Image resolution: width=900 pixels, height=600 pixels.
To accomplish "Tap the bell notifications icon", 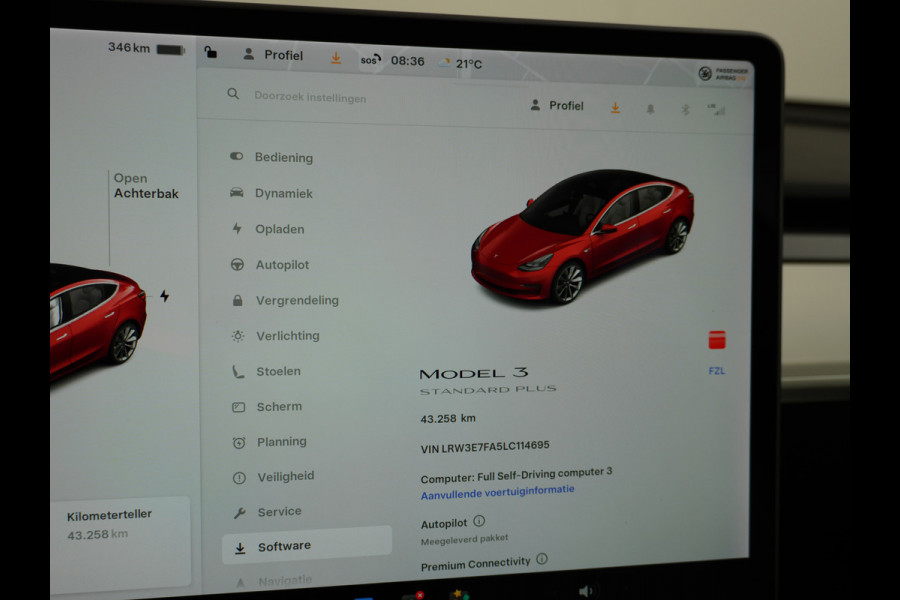I will click(x=650, y=107).
